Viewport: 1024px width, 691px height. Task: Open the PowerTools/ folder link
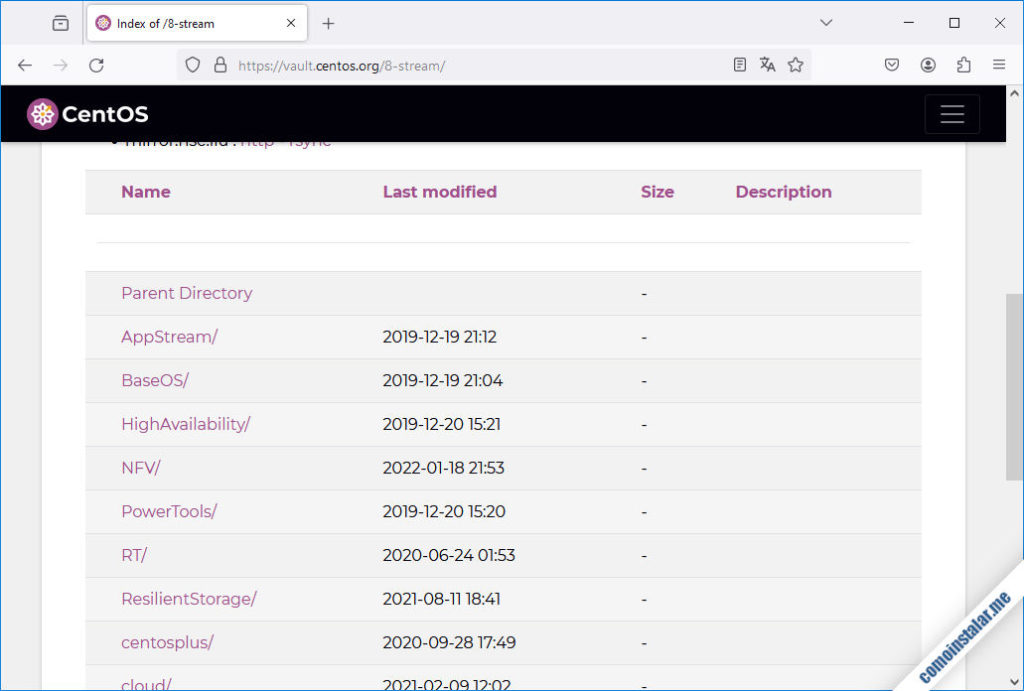point(169,511)
